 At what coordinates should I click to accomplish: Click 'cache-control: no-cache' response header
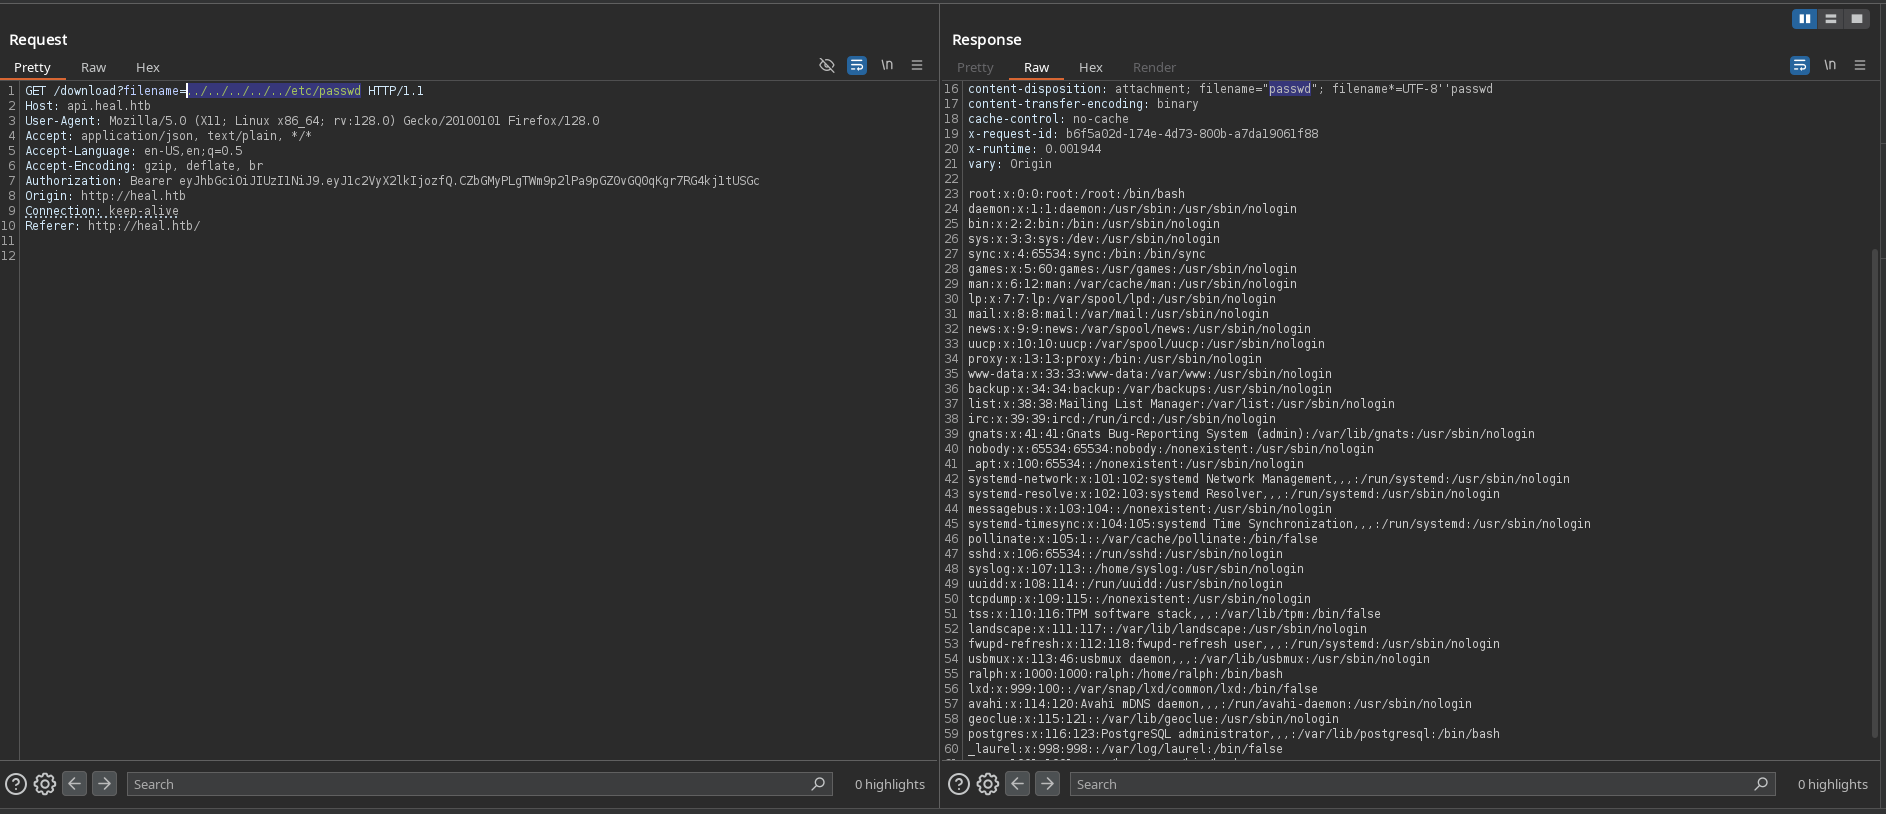tap(1048, 119)
